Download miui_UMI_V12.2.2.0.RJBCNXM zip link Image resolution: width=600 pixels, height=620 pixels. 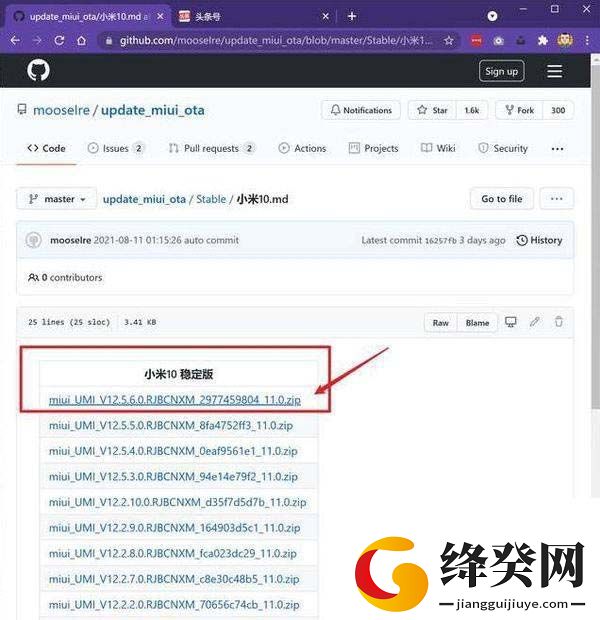174,605
